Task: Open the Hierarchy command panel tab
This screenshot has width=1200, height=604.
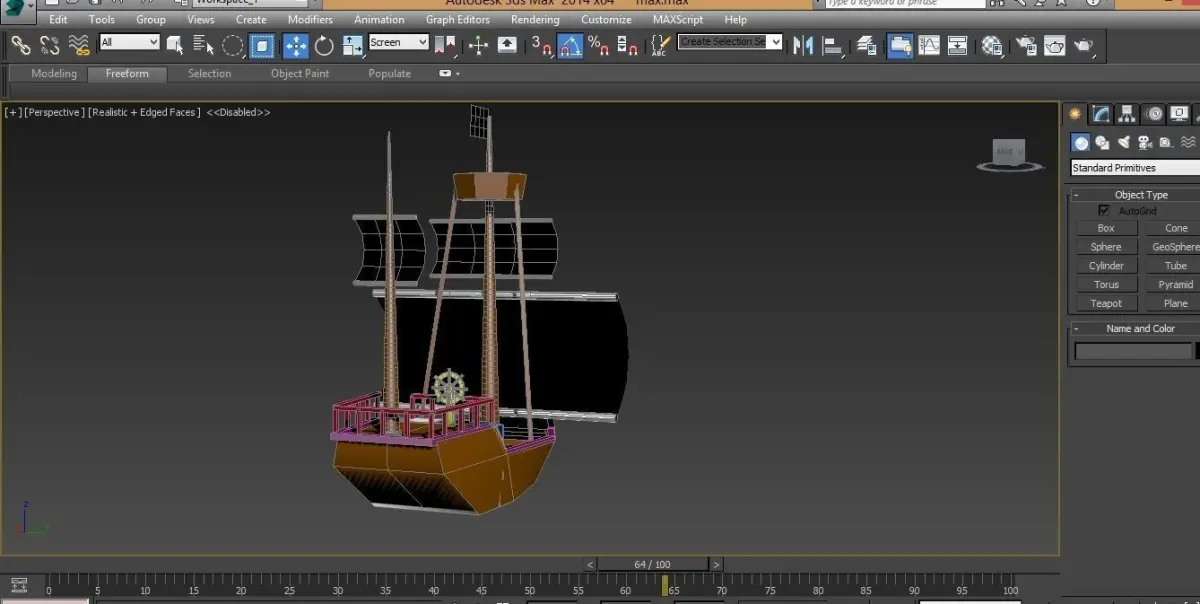Action: coord(1127,114)
